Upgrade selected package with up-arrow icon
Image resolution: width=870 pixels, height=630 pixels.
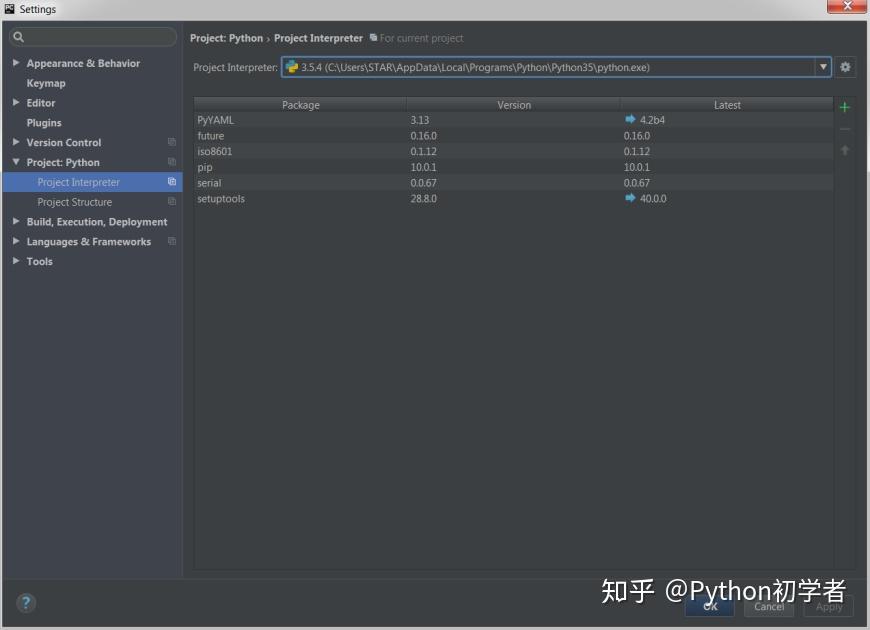845,148
